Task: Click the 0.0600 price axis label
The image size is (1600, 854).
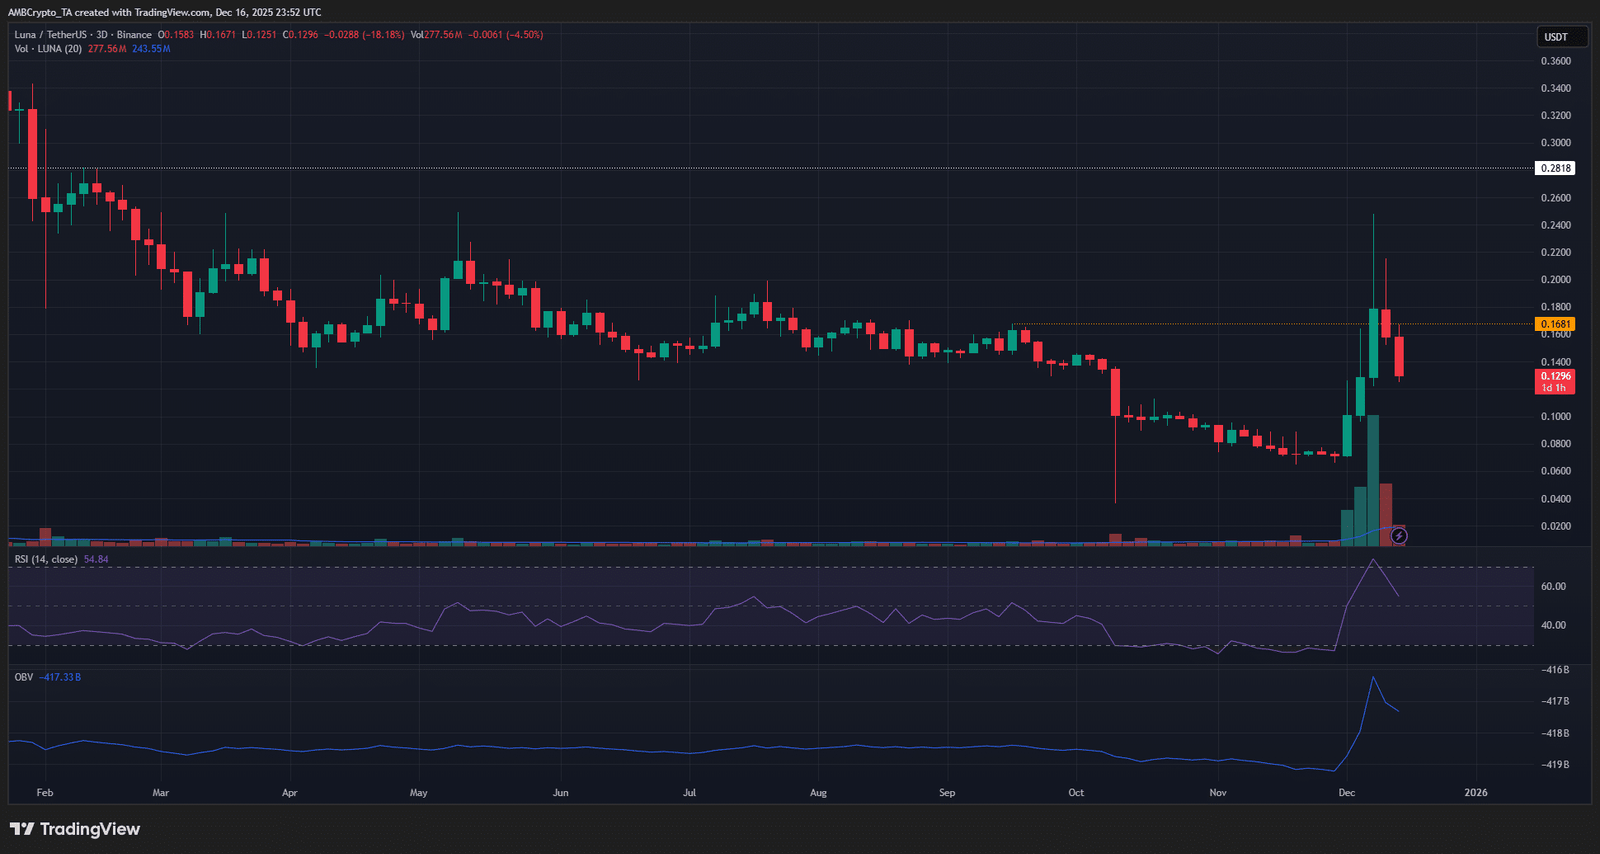Action: [x=1556, y=471]
